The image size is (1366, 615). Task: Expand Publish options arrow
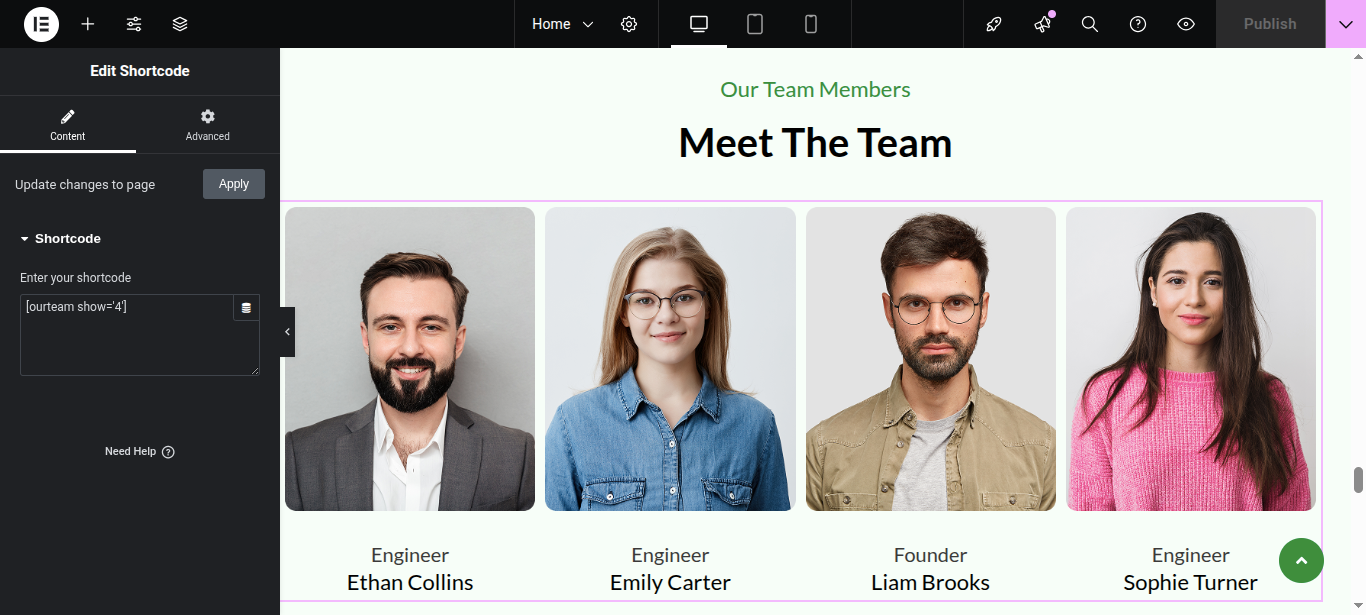pos(1345,24)
